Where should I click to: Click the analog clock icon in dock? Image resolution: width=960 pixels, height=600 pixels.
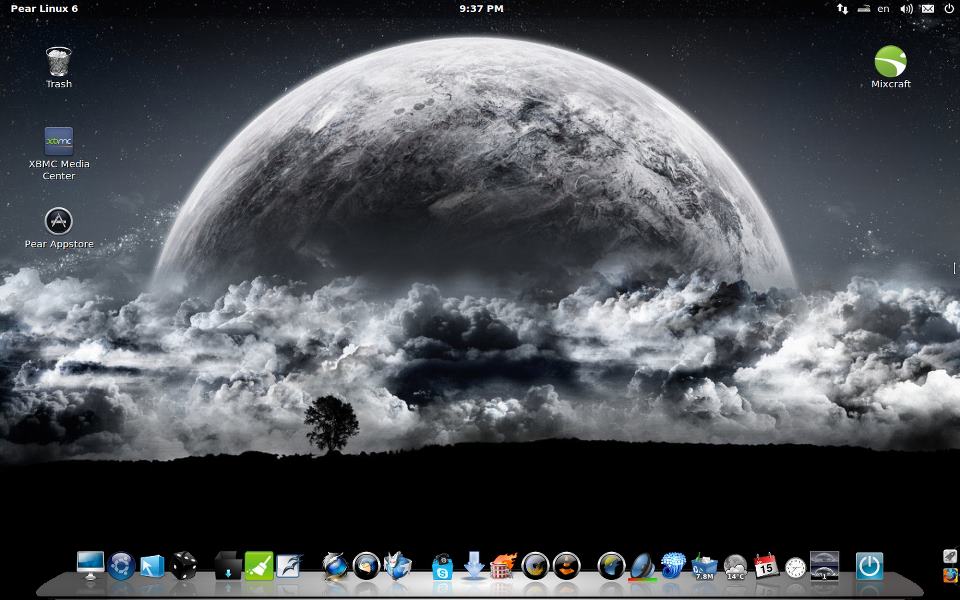point(795,568)
